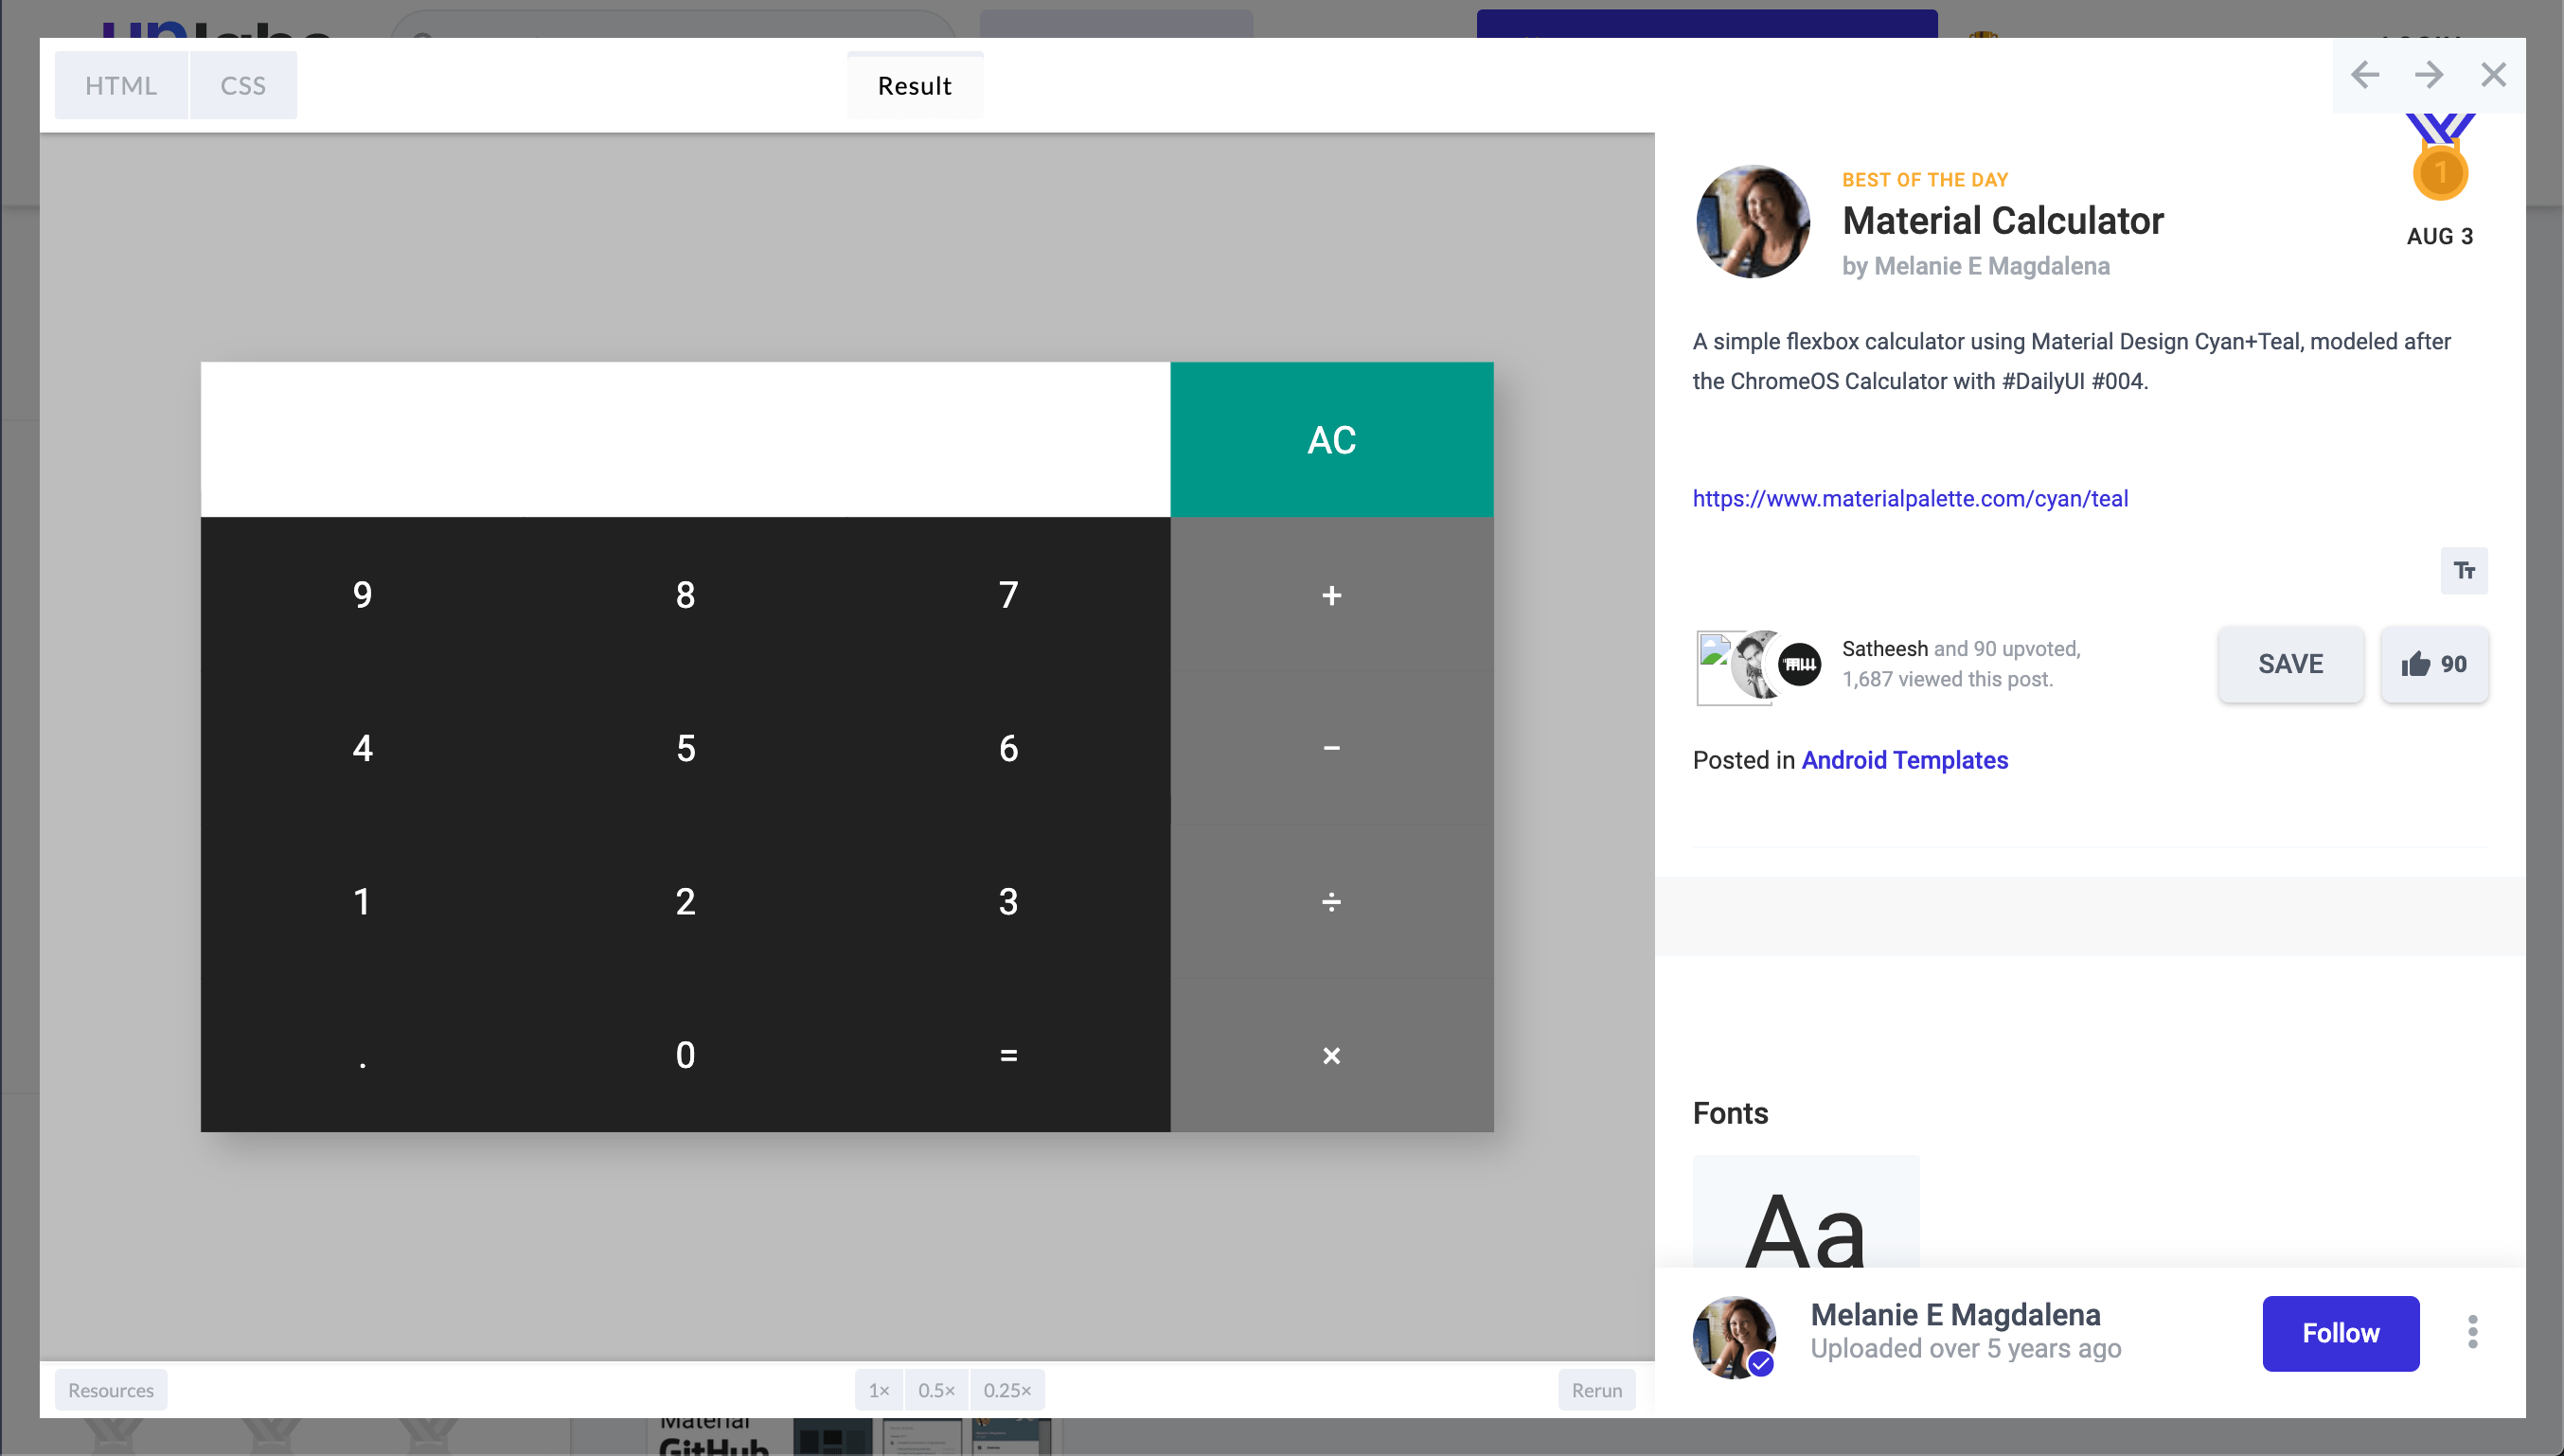
Task: Select the 0.25x zoom option
Action: 1007,1389
